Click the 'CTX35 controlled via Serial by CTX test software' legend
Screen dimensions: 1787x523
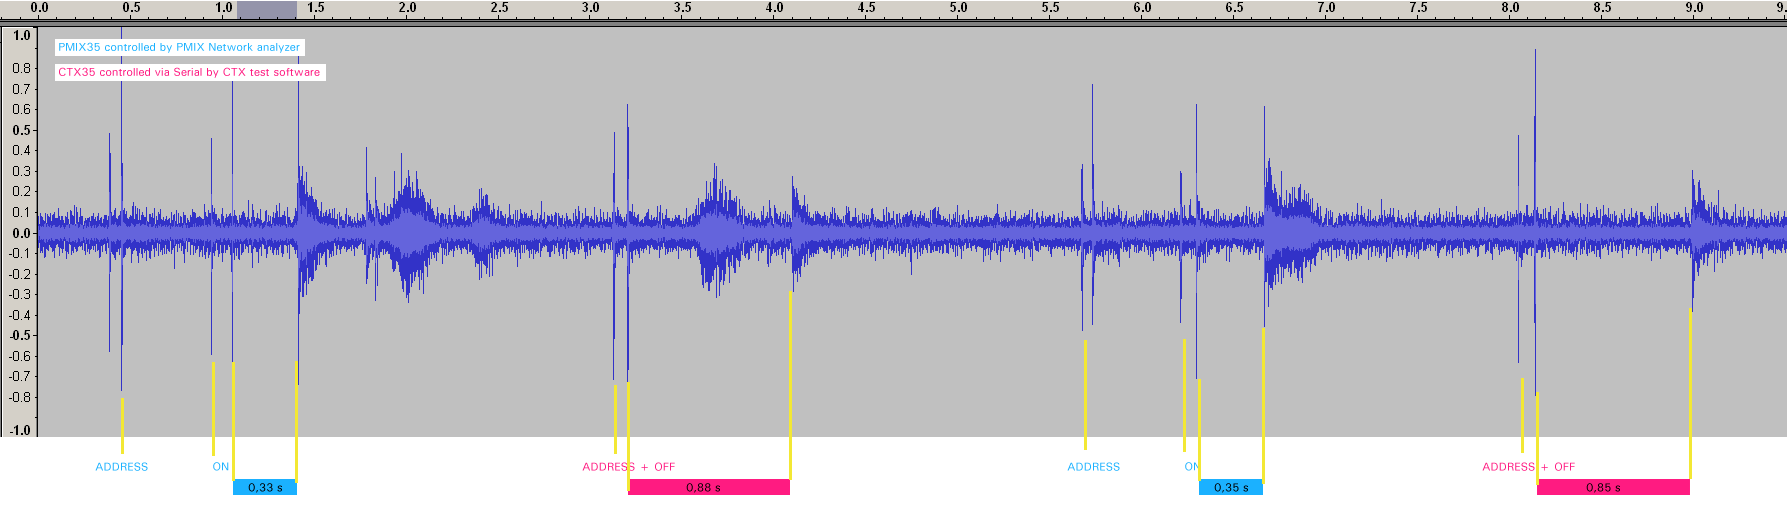[189, 72]
